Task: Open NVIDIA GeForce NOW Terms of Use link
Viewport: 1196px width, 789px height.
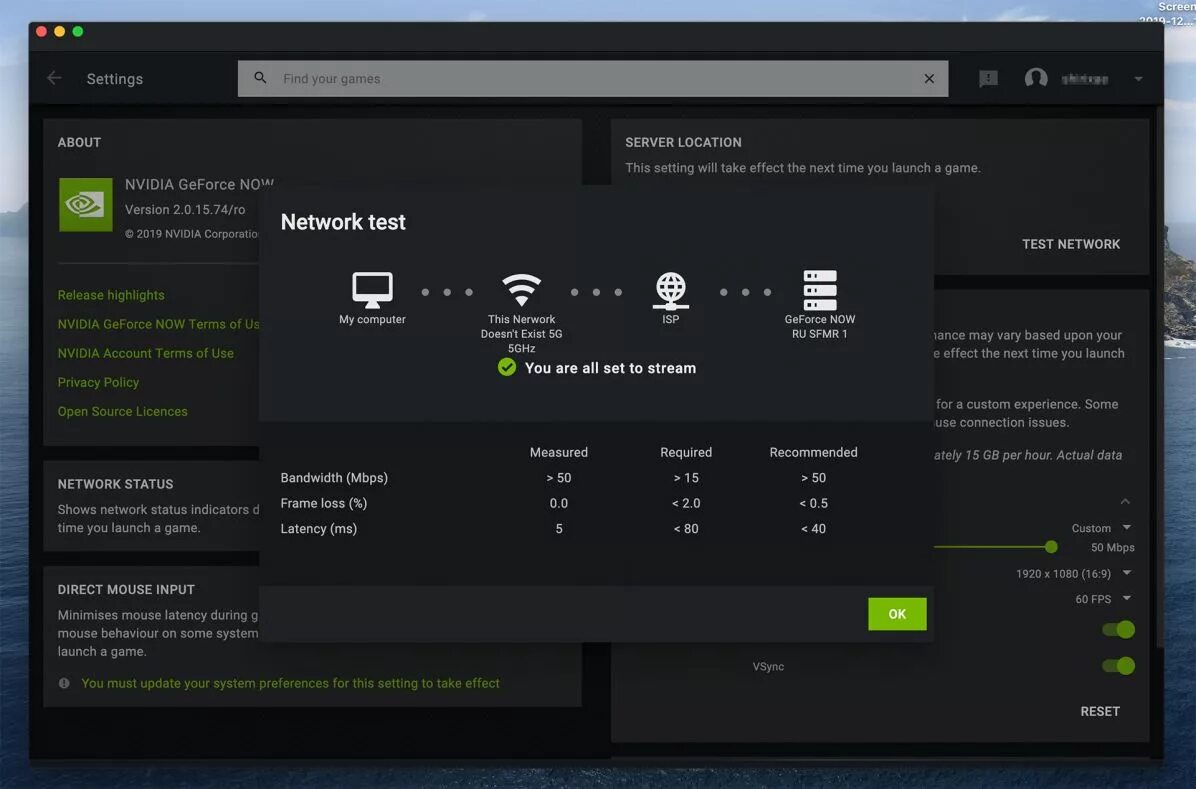Action: coord(159,324)
